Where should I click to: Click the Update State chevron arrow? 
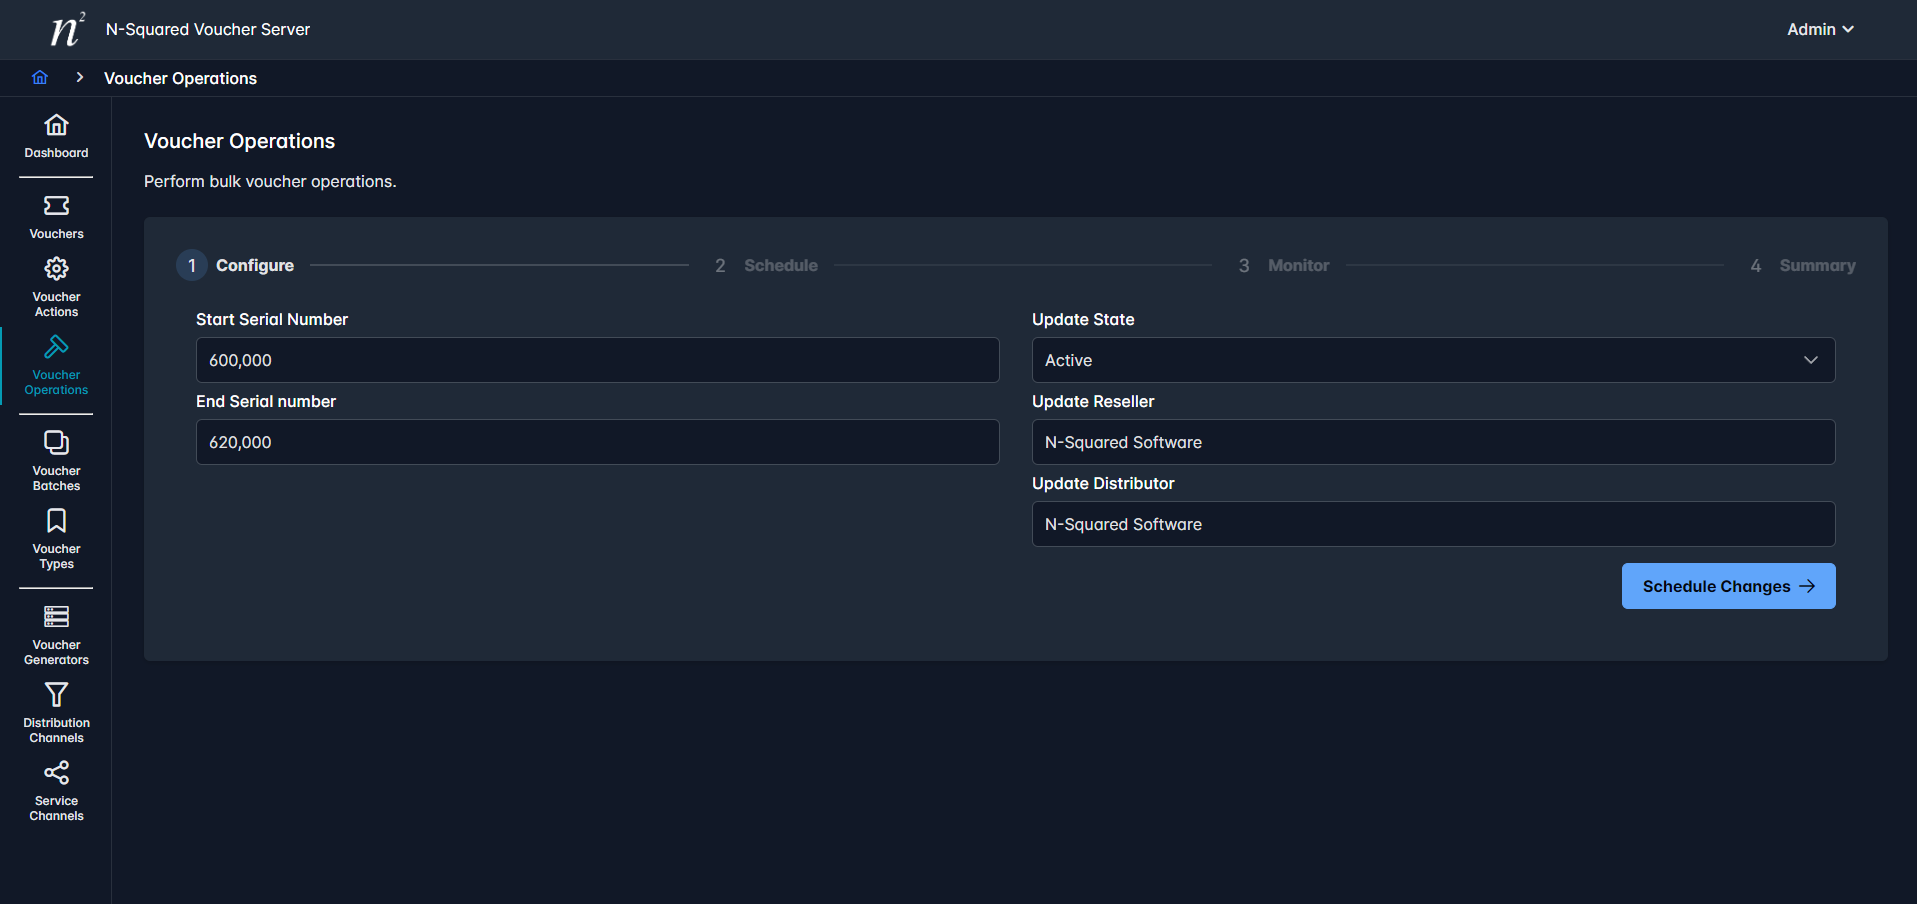tap(1810, 360)
